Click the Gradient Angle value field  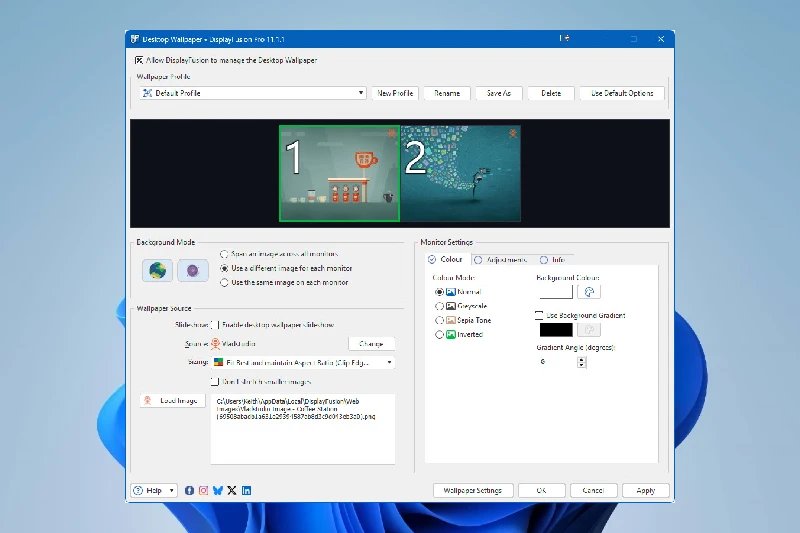coord(557,362)
